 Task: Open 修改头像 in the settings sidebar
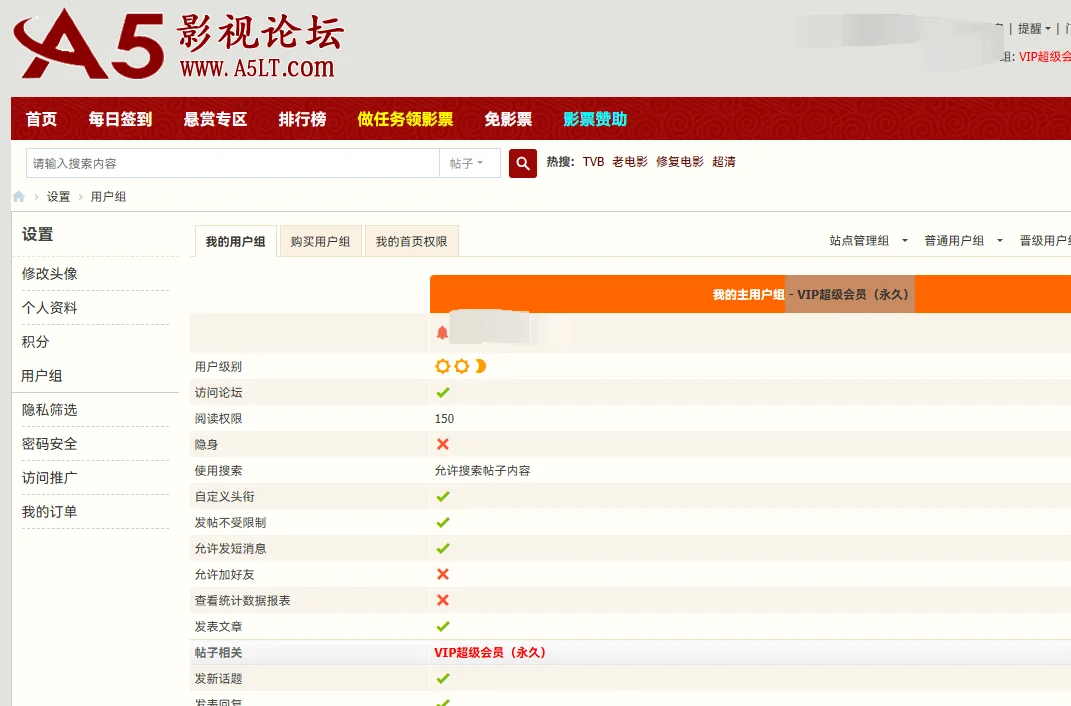point(49,274)
